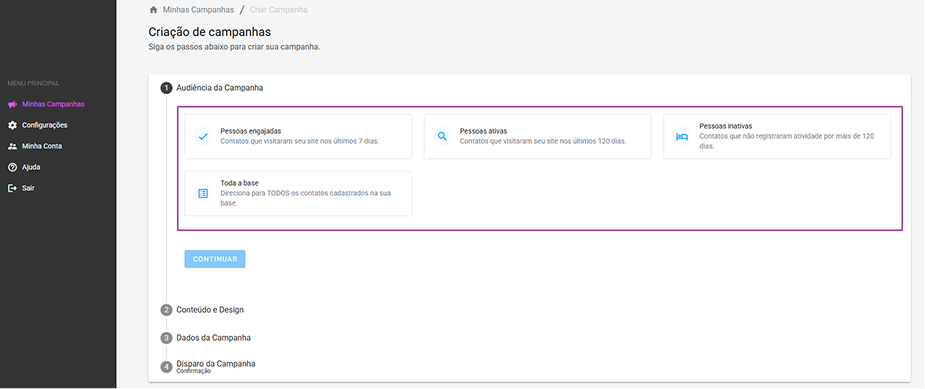
Task: Select Audiência da Campanha step label
Action: click(219, 88)
